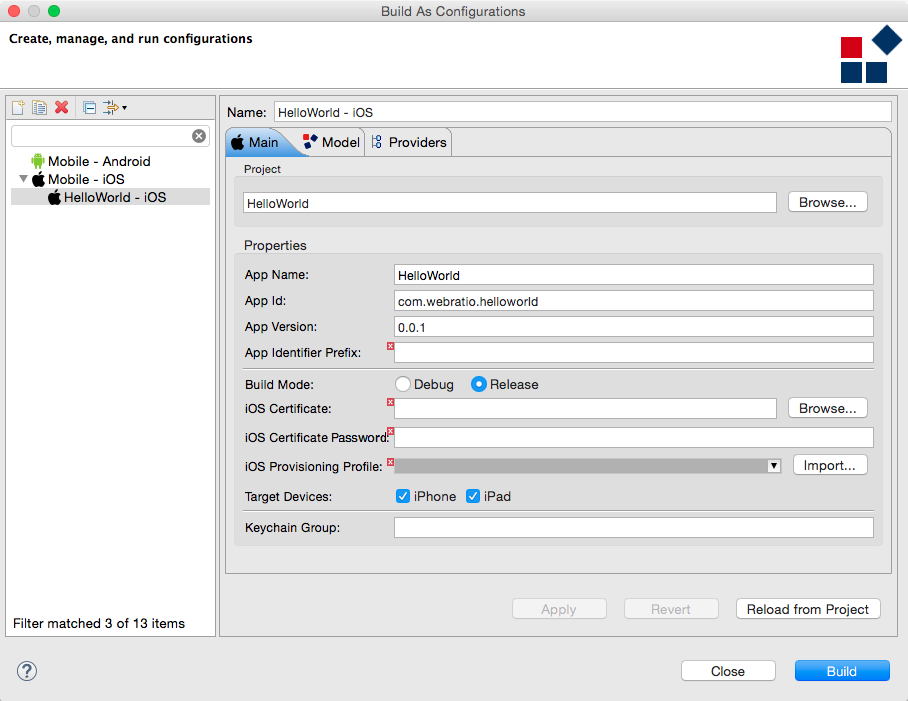
Task: Click Reload from Project button
Action: [x=808, y=609]
